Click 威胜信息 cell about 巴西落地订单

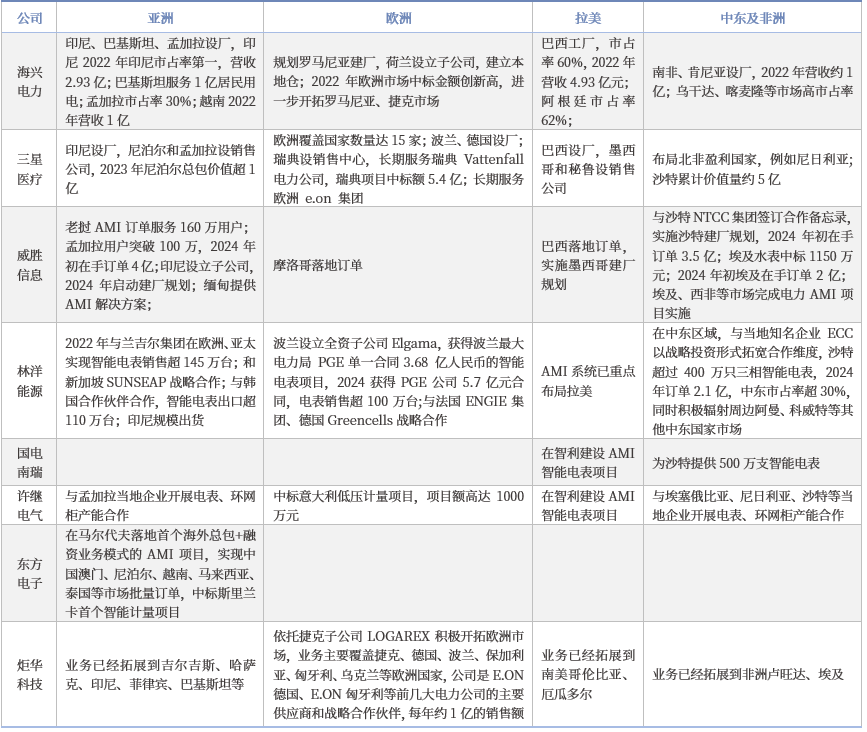click(588, 265)
